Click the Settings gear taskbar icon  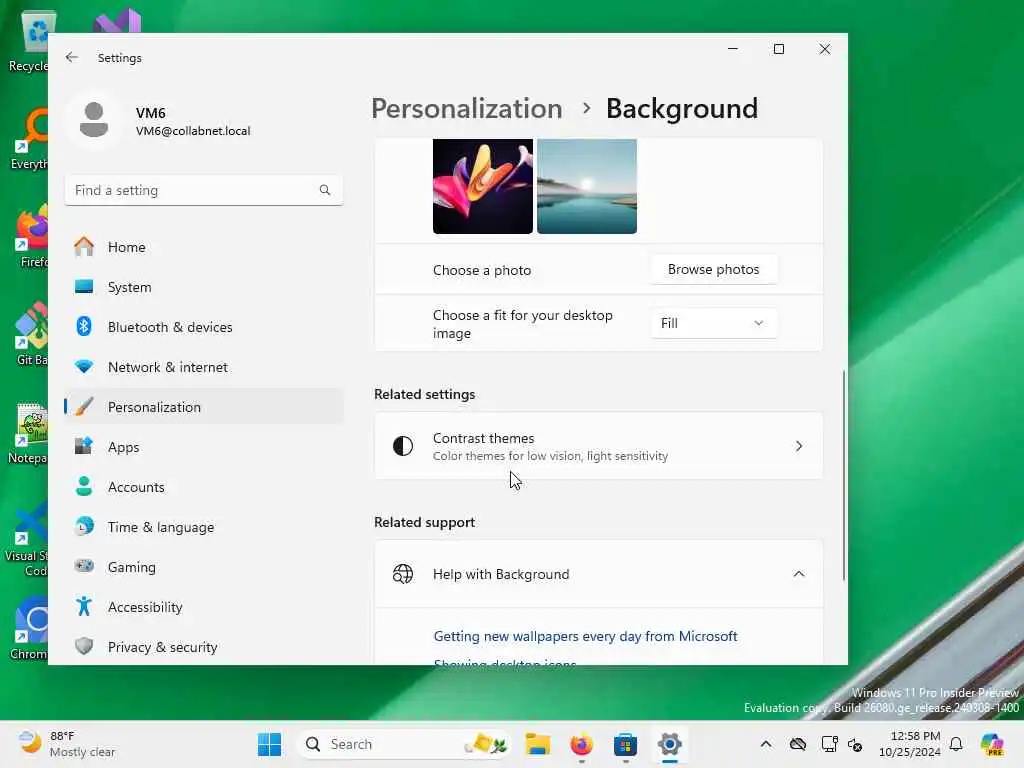[669, 744]
